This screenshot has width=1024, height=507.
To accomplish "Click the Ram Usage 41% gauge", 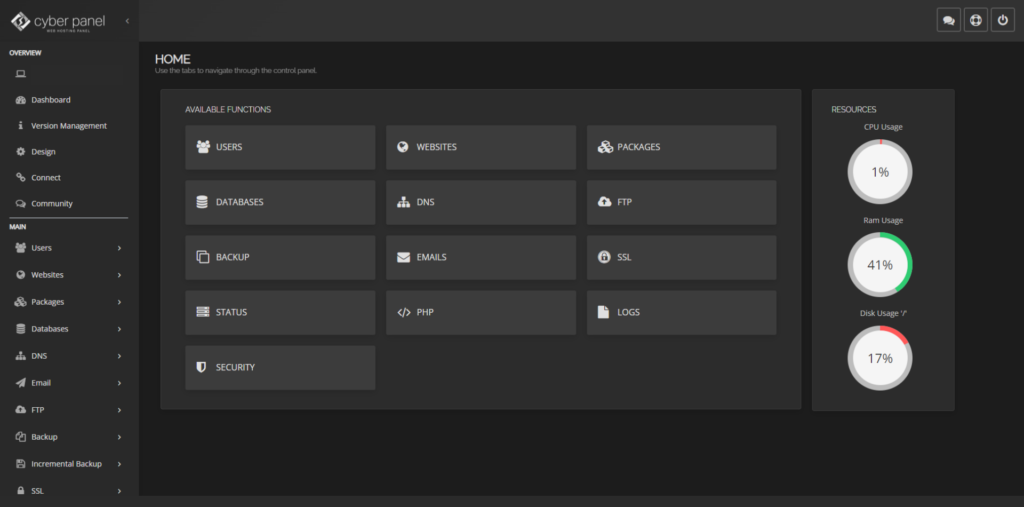I will (x=880, y=265).
